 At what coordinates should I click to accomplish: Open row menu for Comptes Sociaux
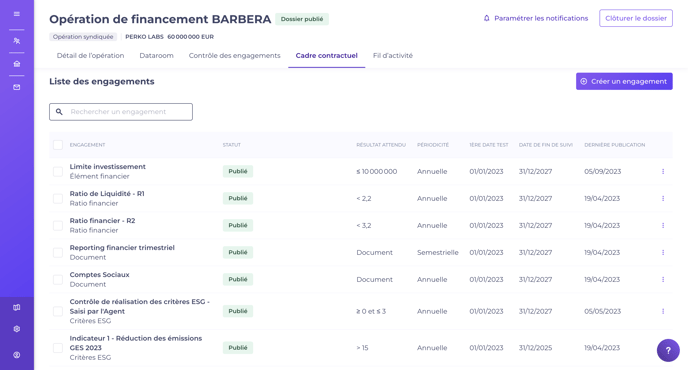pos(663,280)
